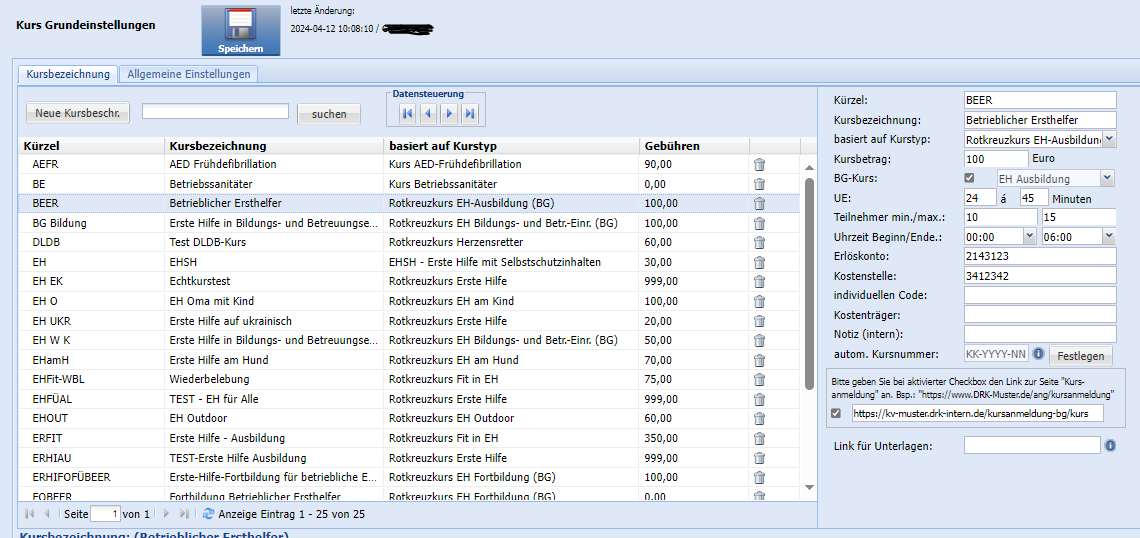Go to next record in Datensteuerung

coord(449,114)
